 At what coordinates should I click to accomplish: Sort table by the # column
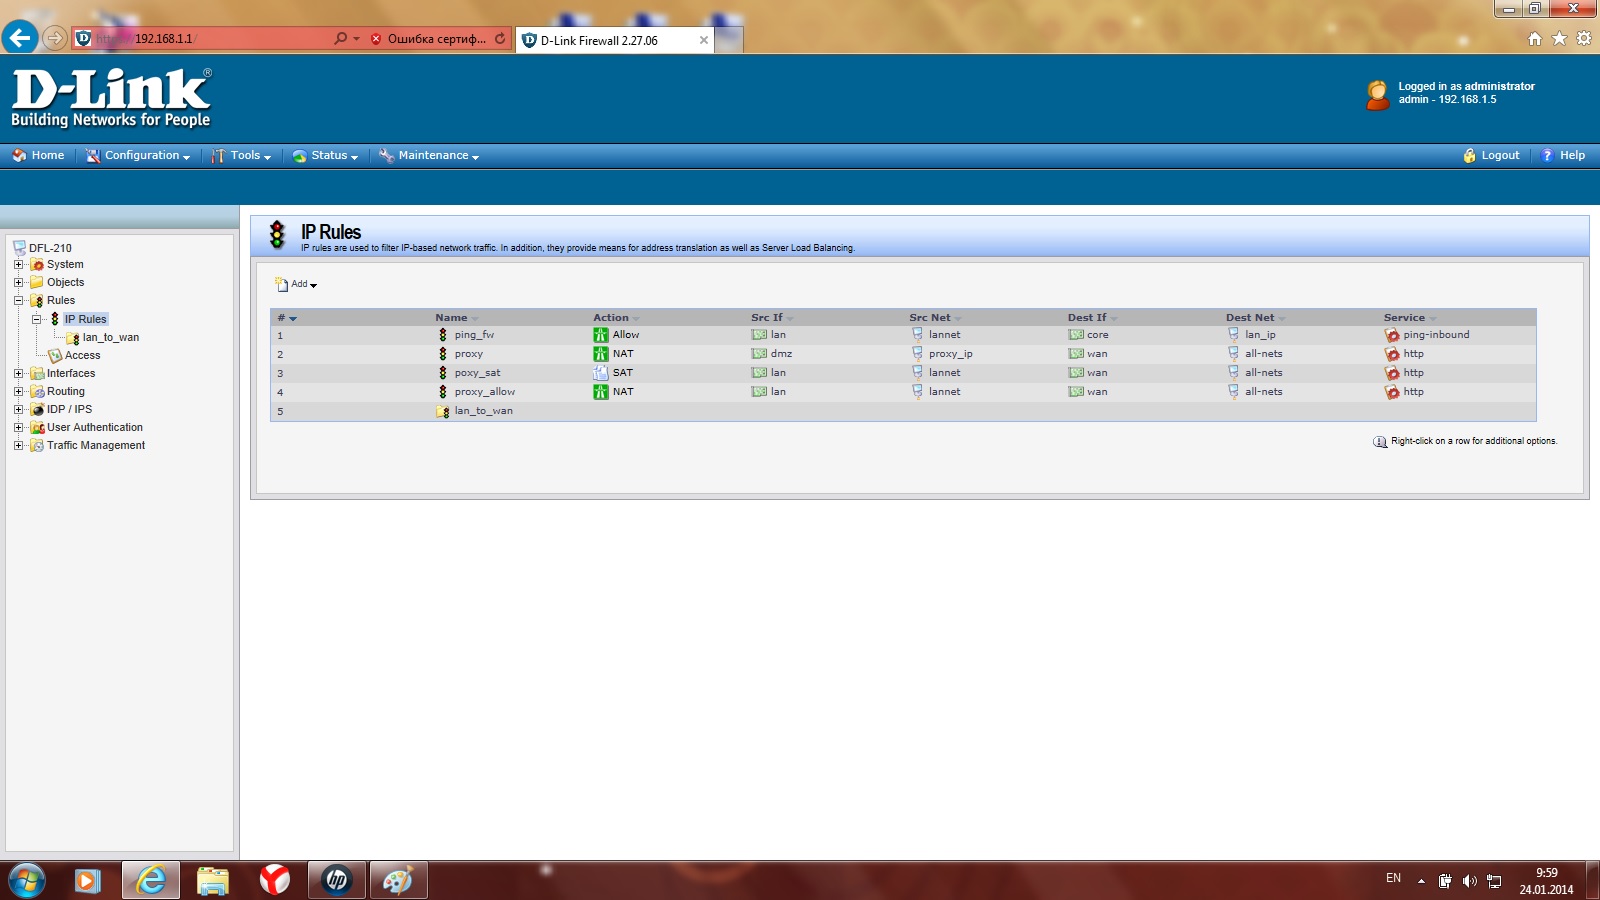coord(287,318)
